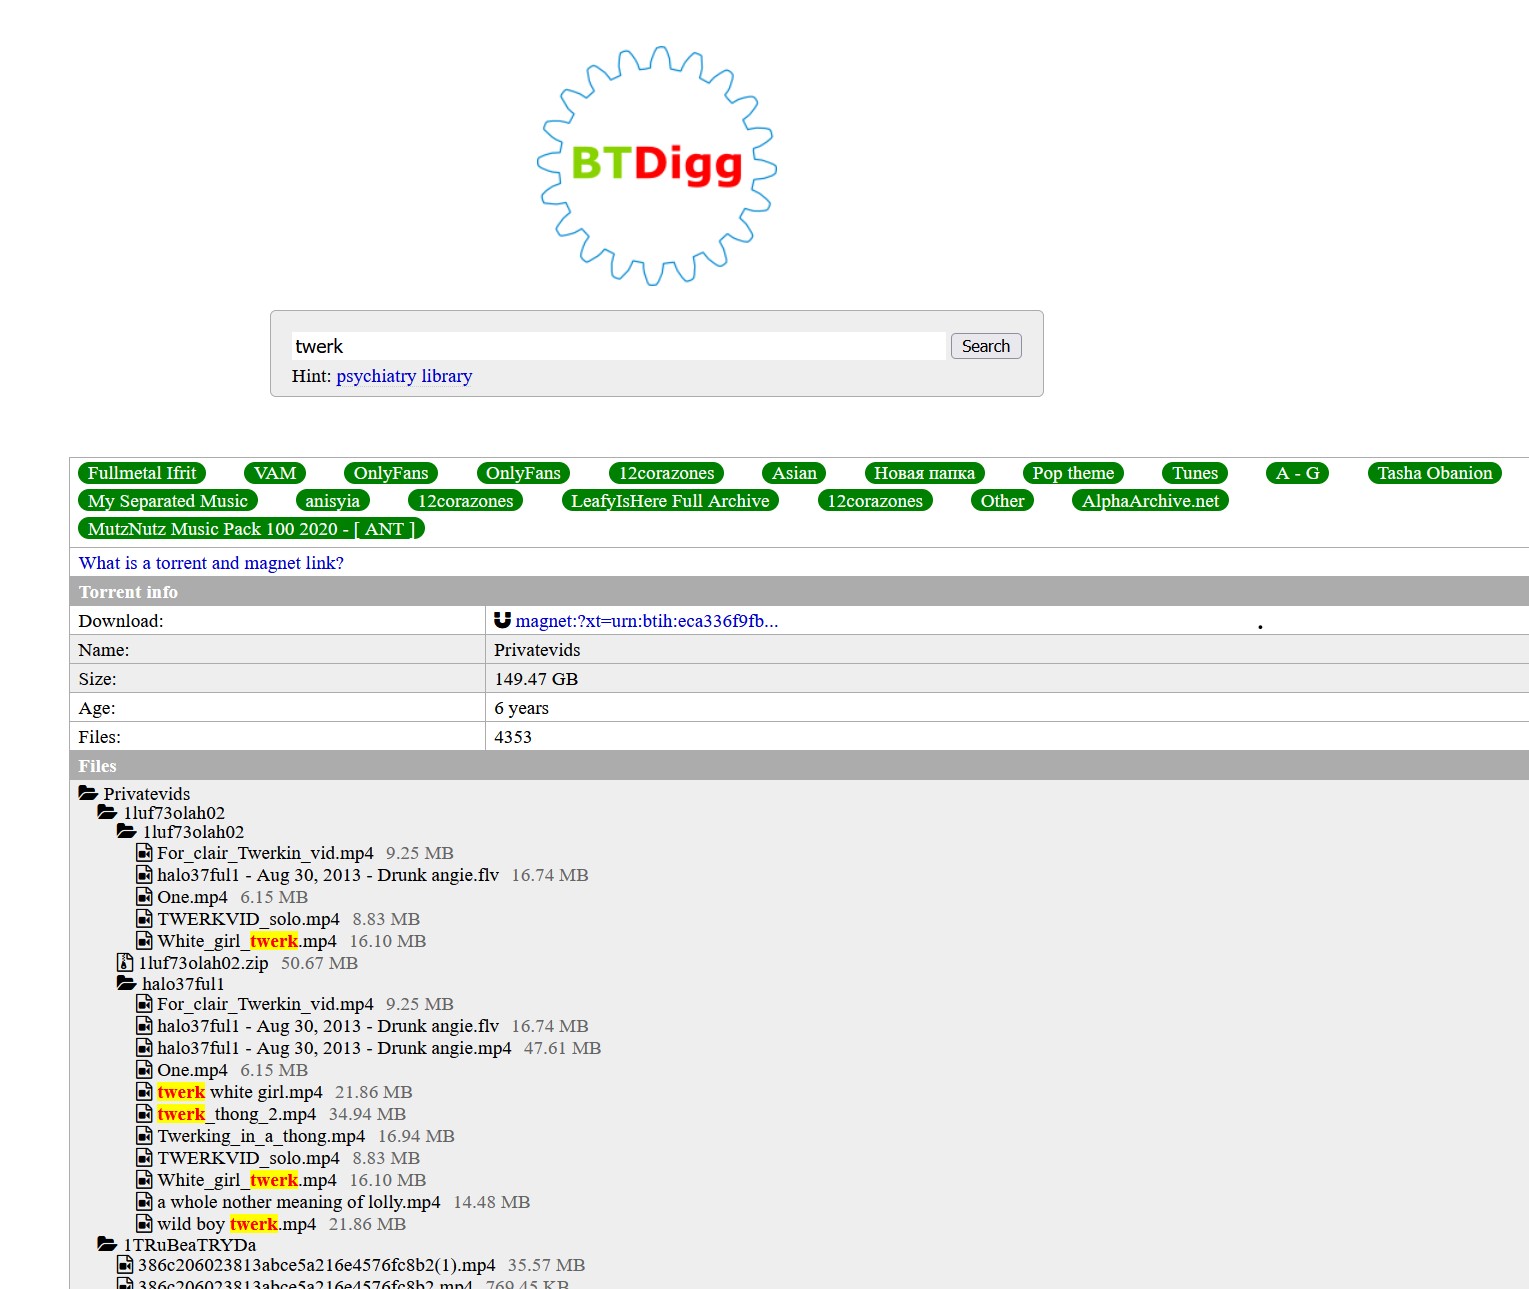
Task: Click the halo37full1 folder icon
Action: [127, 983]
